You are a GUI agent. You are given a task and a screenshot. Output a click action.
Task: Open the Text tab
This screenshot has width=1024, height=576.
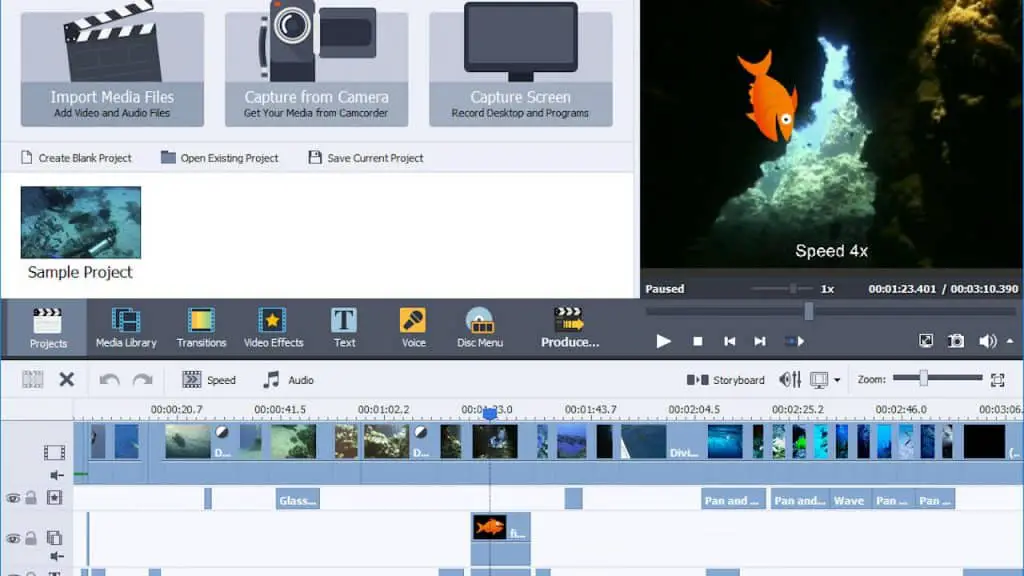344,328
